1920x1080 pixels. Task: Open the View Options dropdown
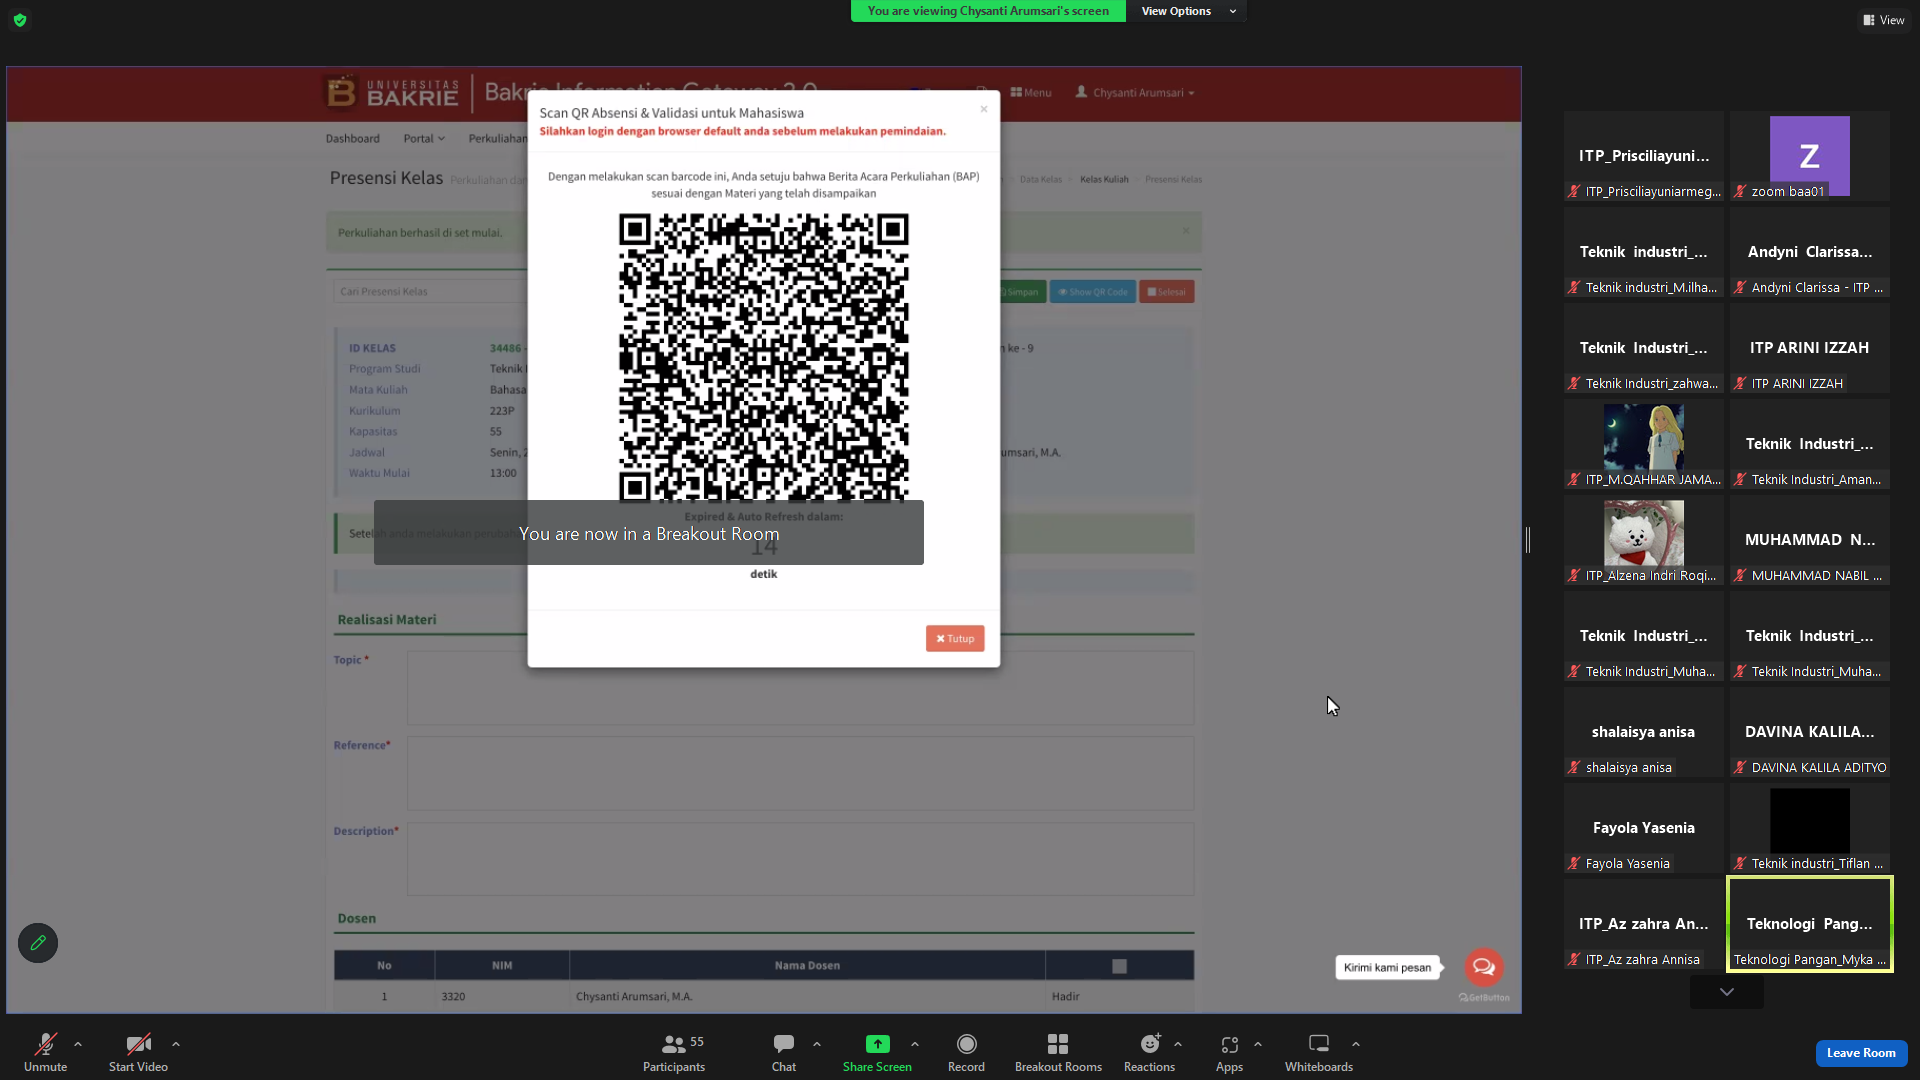pos(1187,11)
